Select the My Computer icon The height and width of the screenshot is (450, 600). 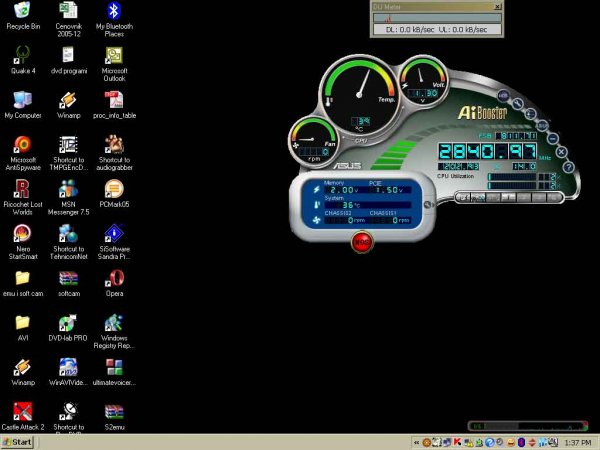point(23,104)
